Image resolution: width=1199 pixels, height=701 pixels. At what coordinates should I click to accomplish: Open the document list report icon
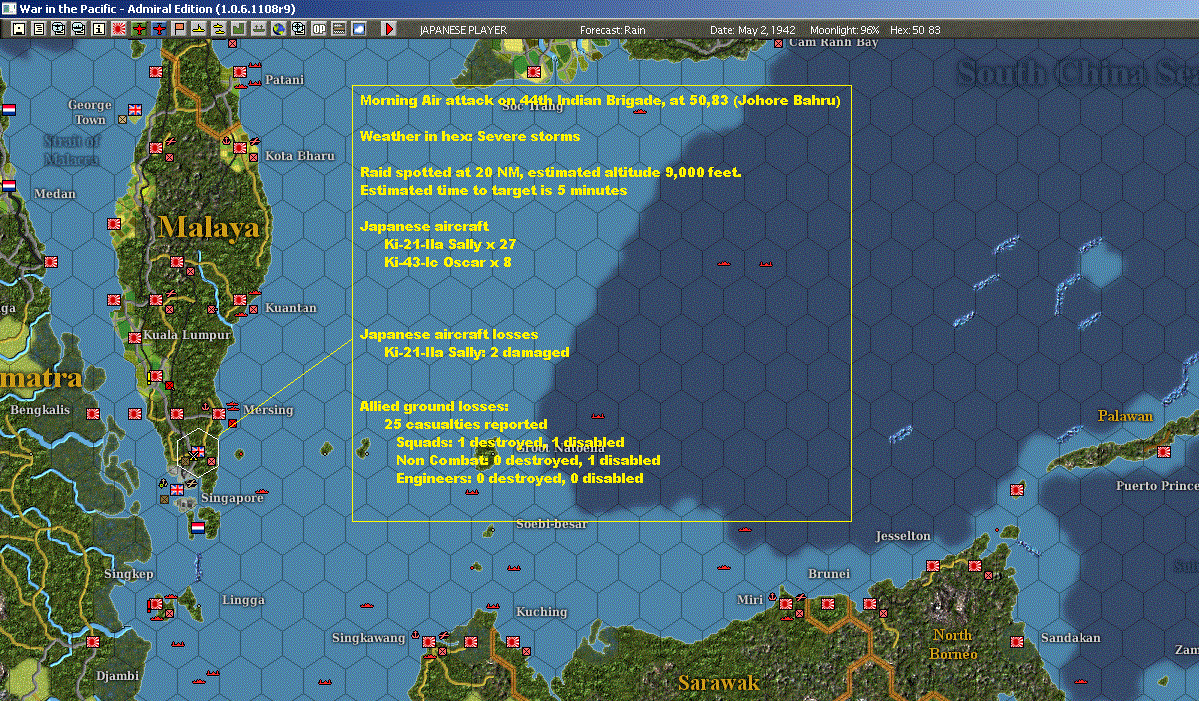(38, 29)
